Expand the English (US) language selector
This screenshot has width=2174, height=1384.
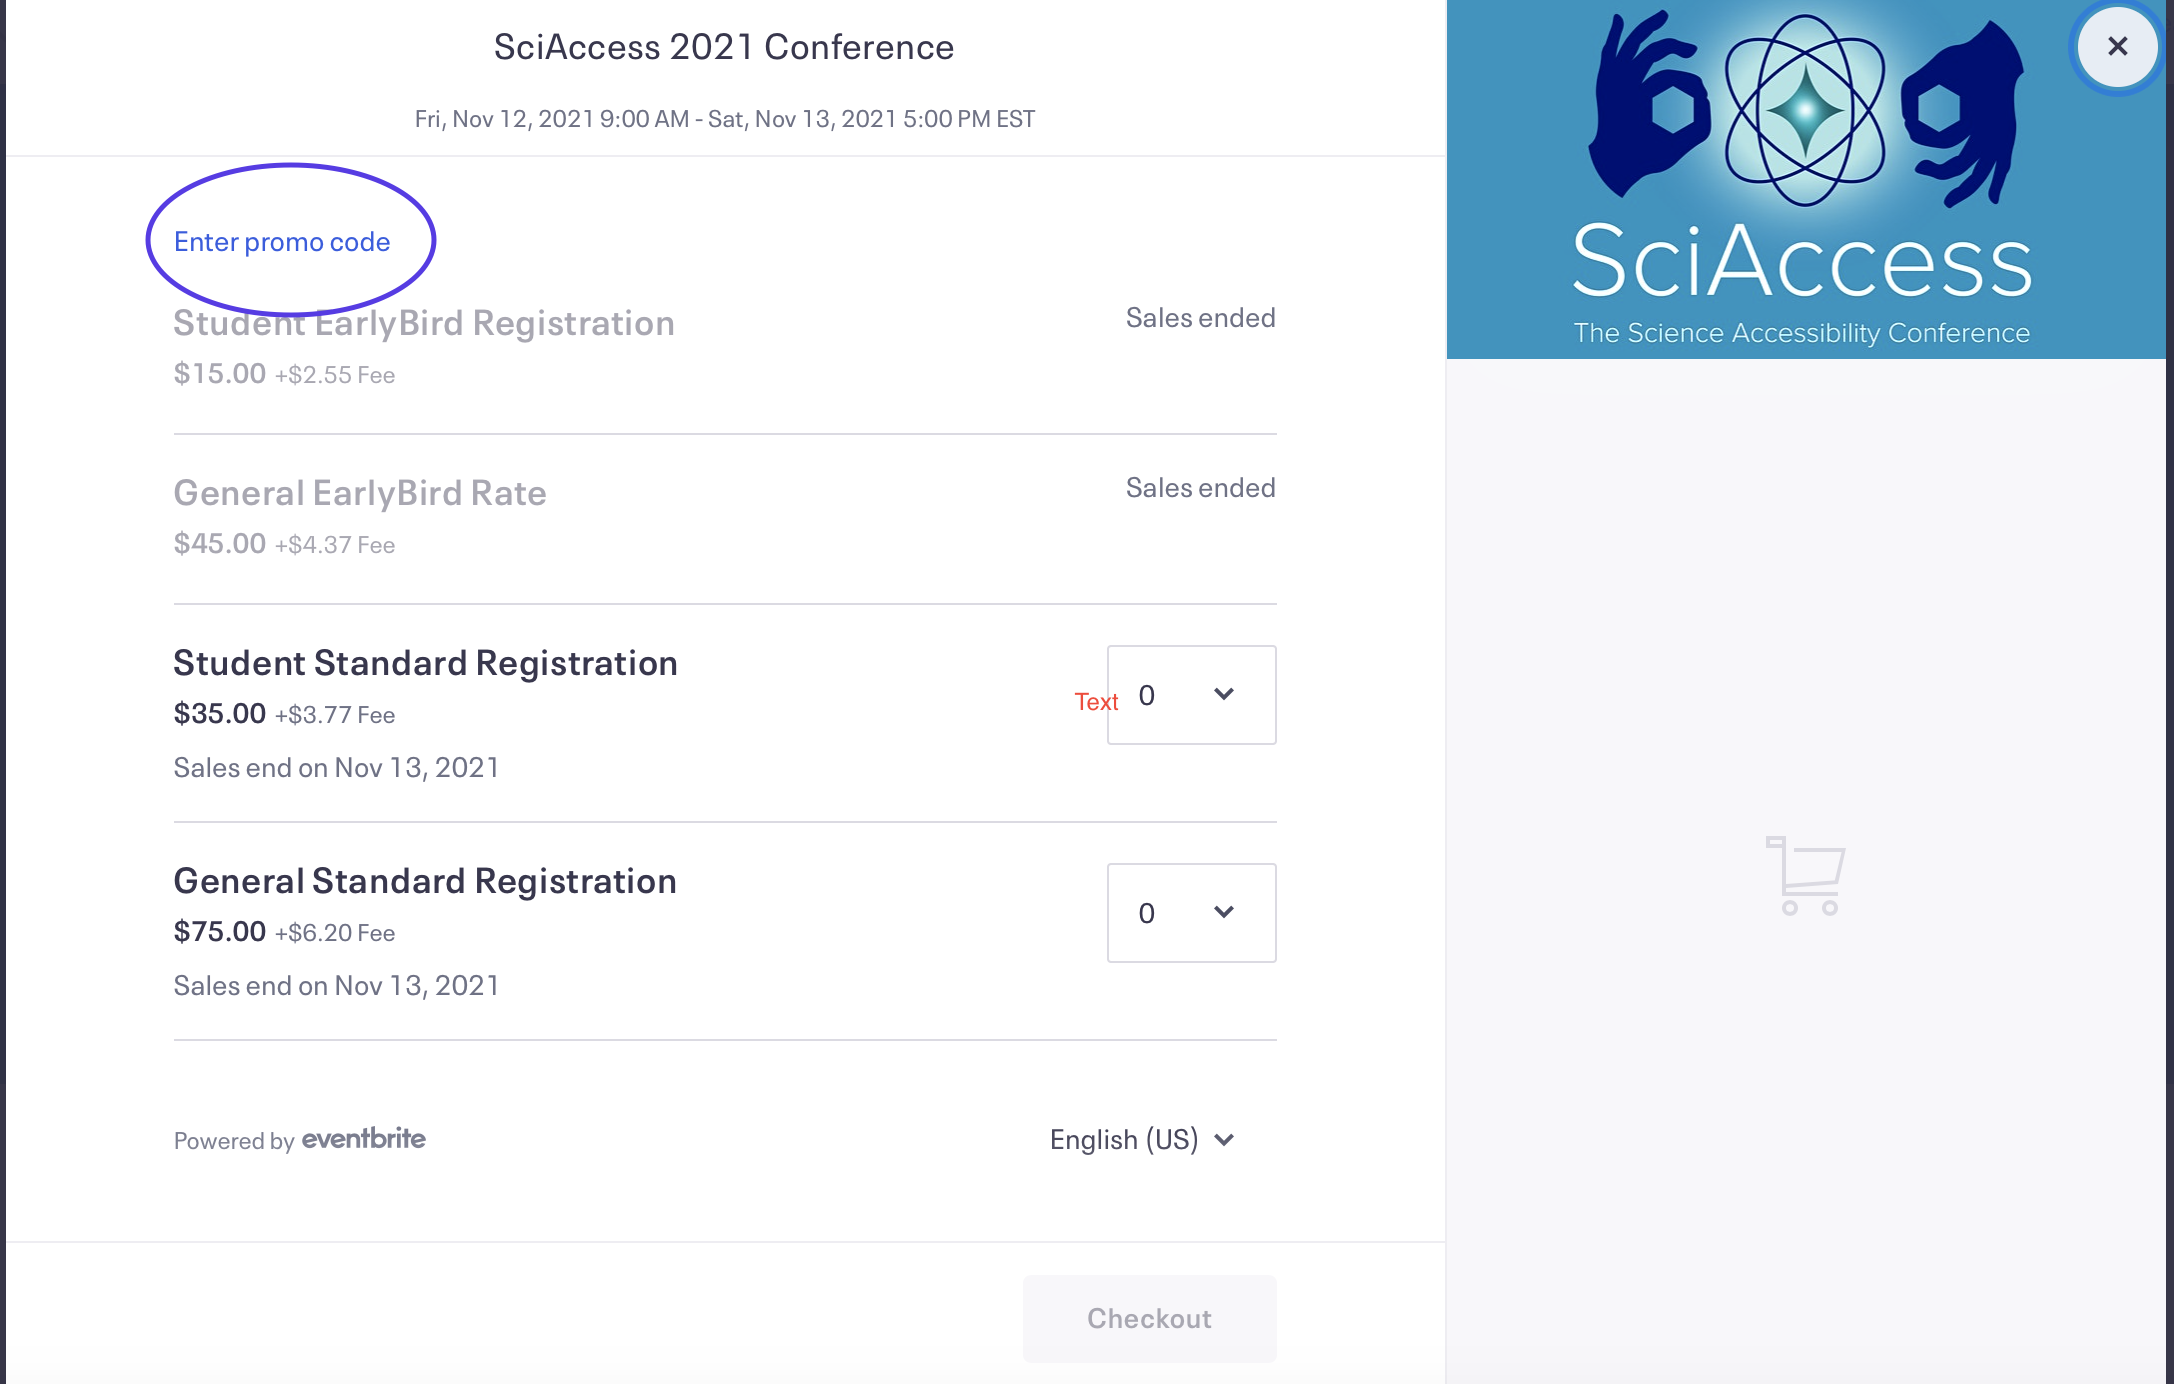click(1142, 1140)
